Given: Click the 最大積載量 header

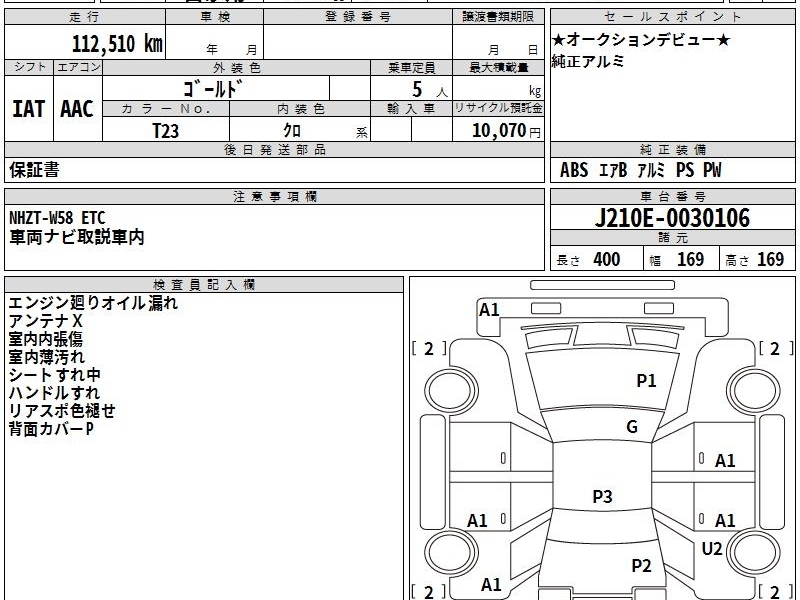Looking at the screenshot, I should click(x=498, y=67).
